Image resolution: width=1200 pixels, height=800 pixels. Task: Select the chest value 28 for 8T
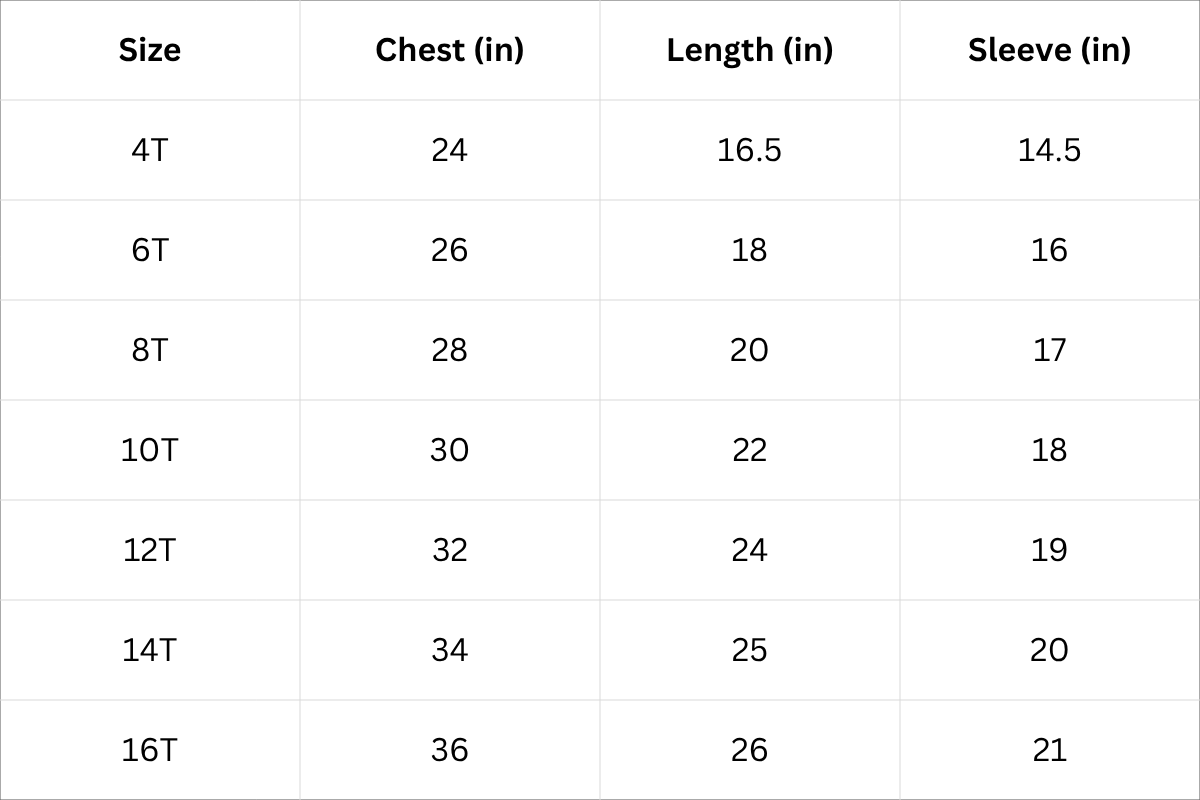pyautogui.click(x=450, y=350)
